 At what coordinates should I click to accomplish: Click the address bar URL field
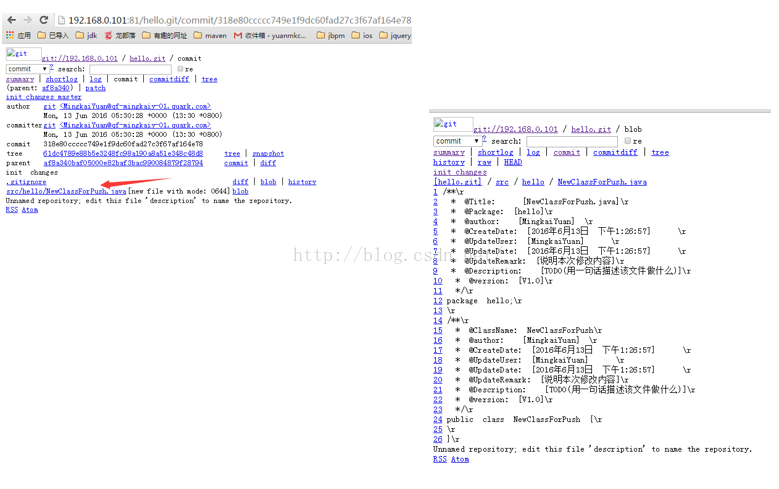pos(239,20)
